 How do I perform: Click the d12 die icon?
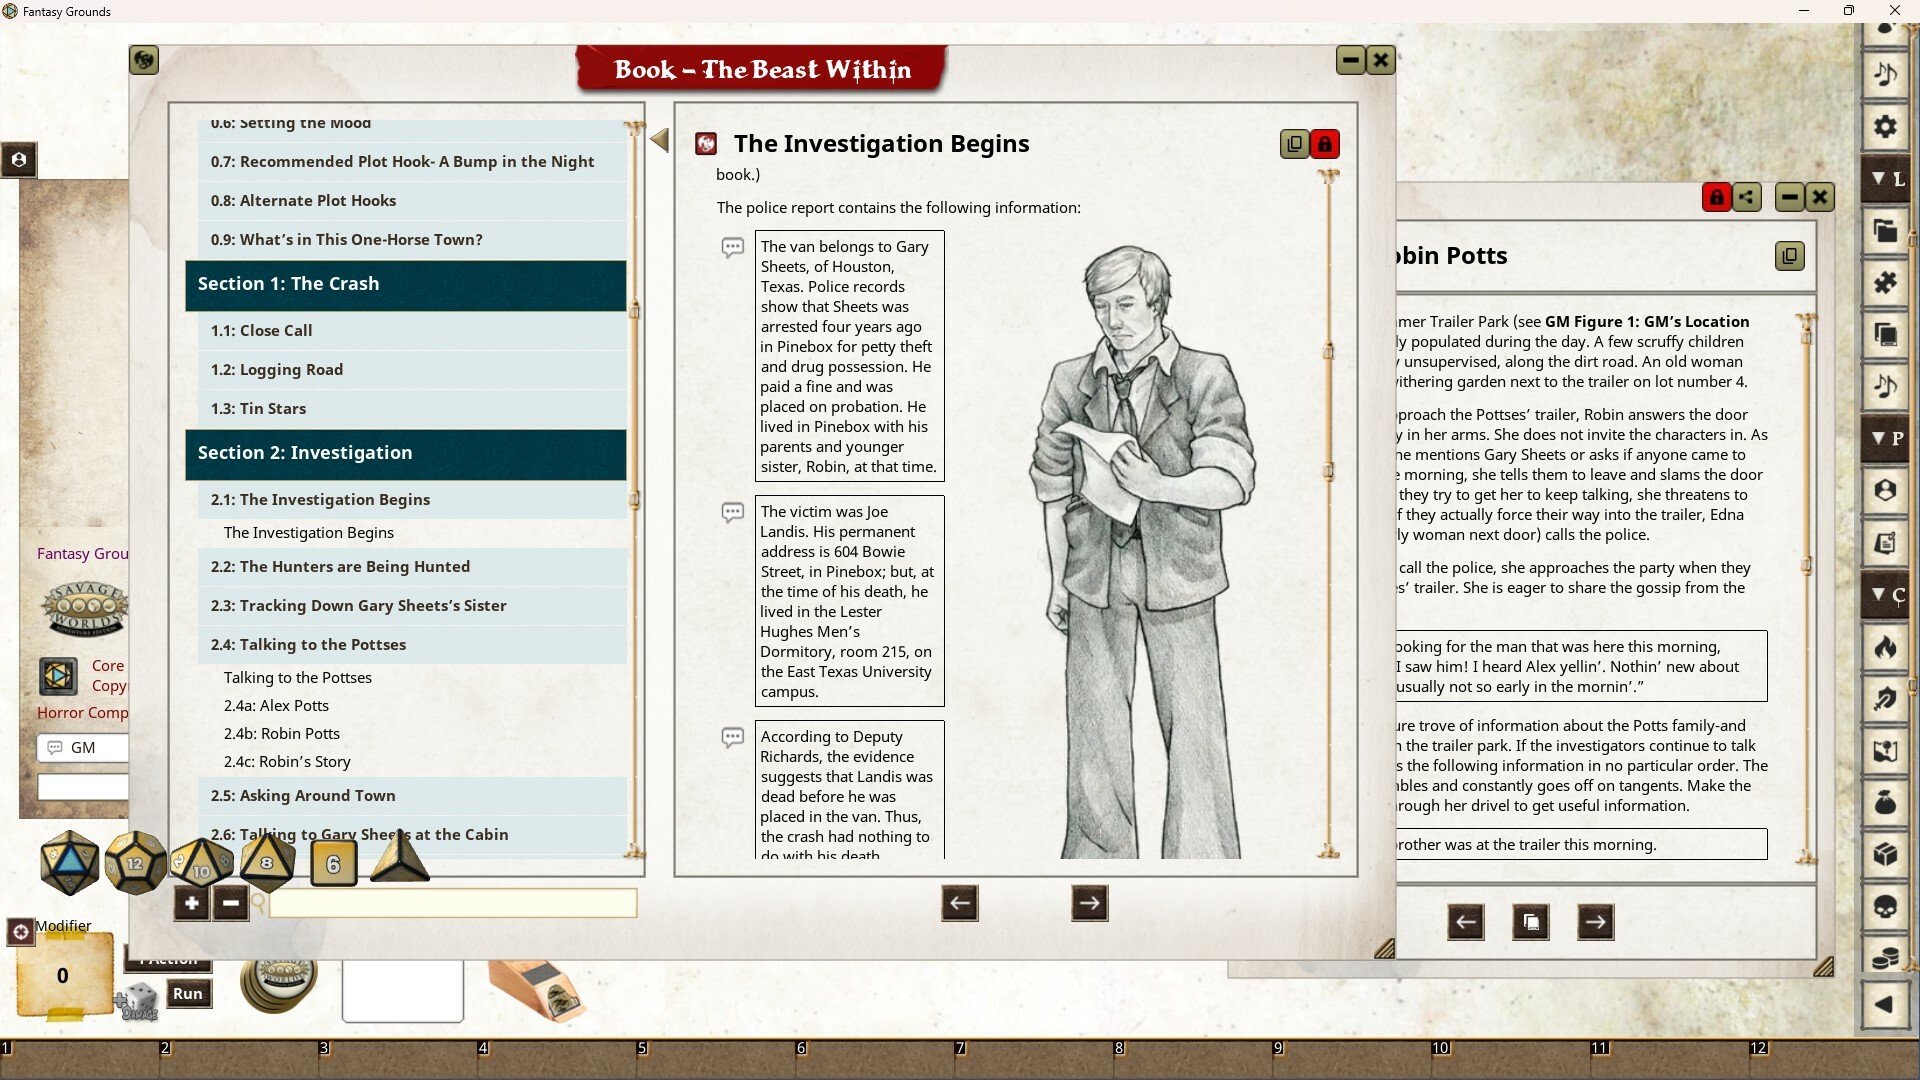click(x=134, y=862)
